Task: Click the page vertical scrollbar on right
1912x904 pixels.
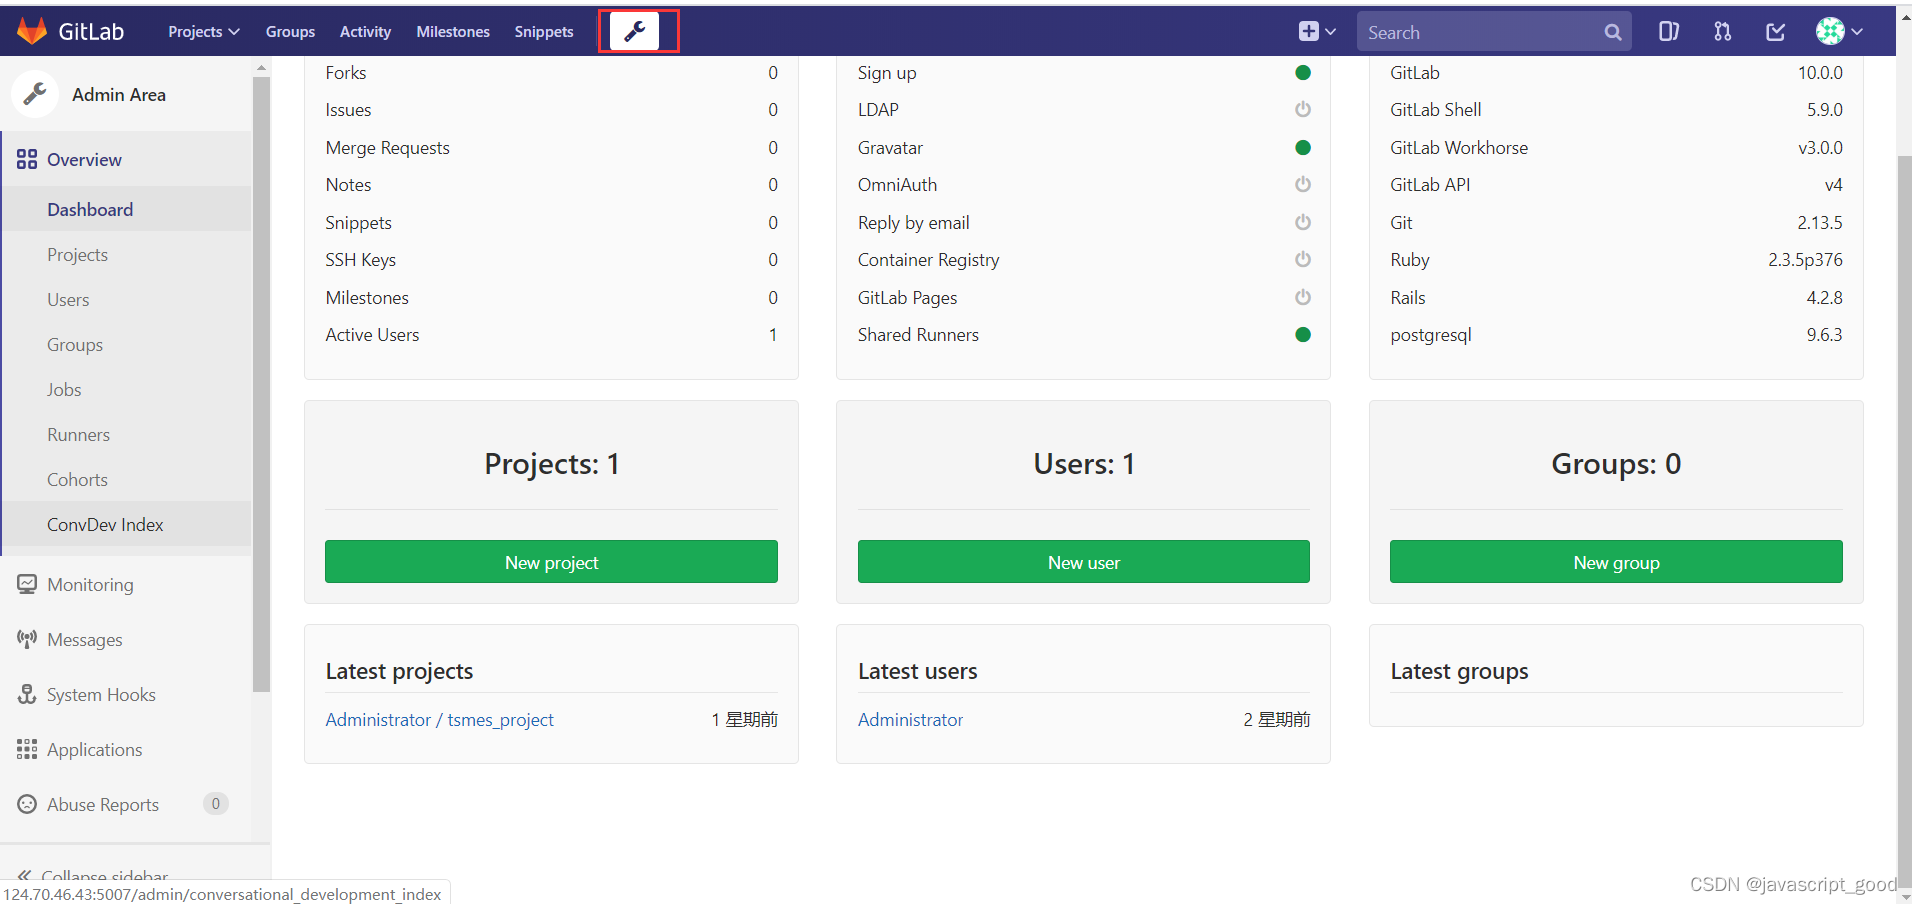Action: click(x=1904, y=520)
